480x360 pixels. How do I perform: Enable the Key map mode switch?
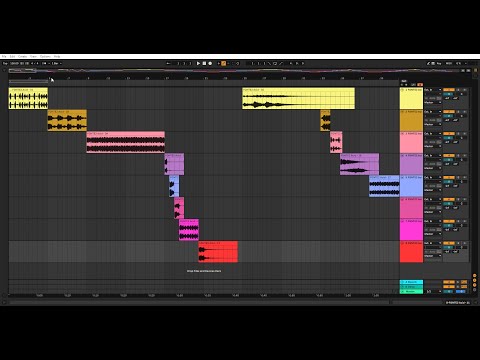coord(439,63)
